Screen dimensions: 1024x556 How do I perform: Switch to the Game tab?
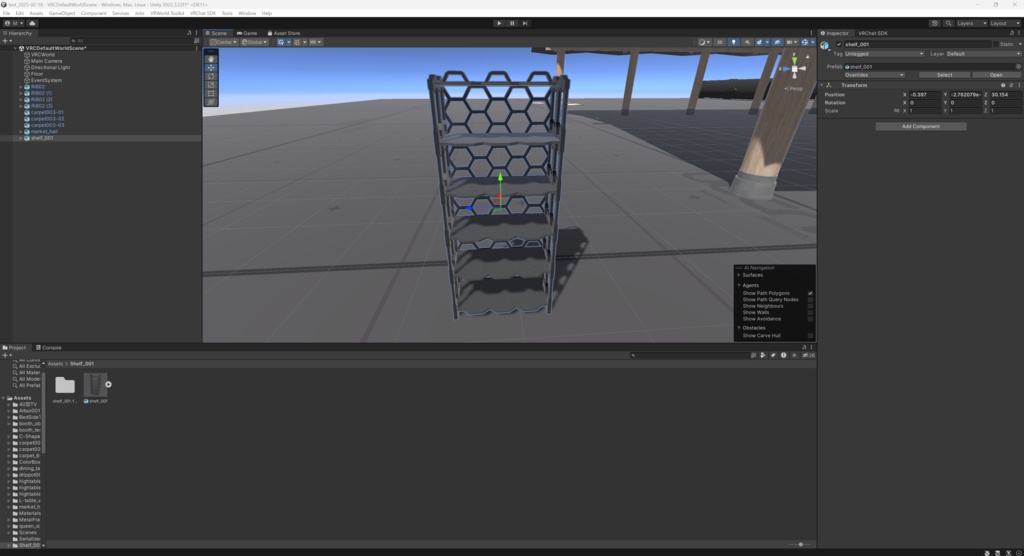tap(247, 33)
